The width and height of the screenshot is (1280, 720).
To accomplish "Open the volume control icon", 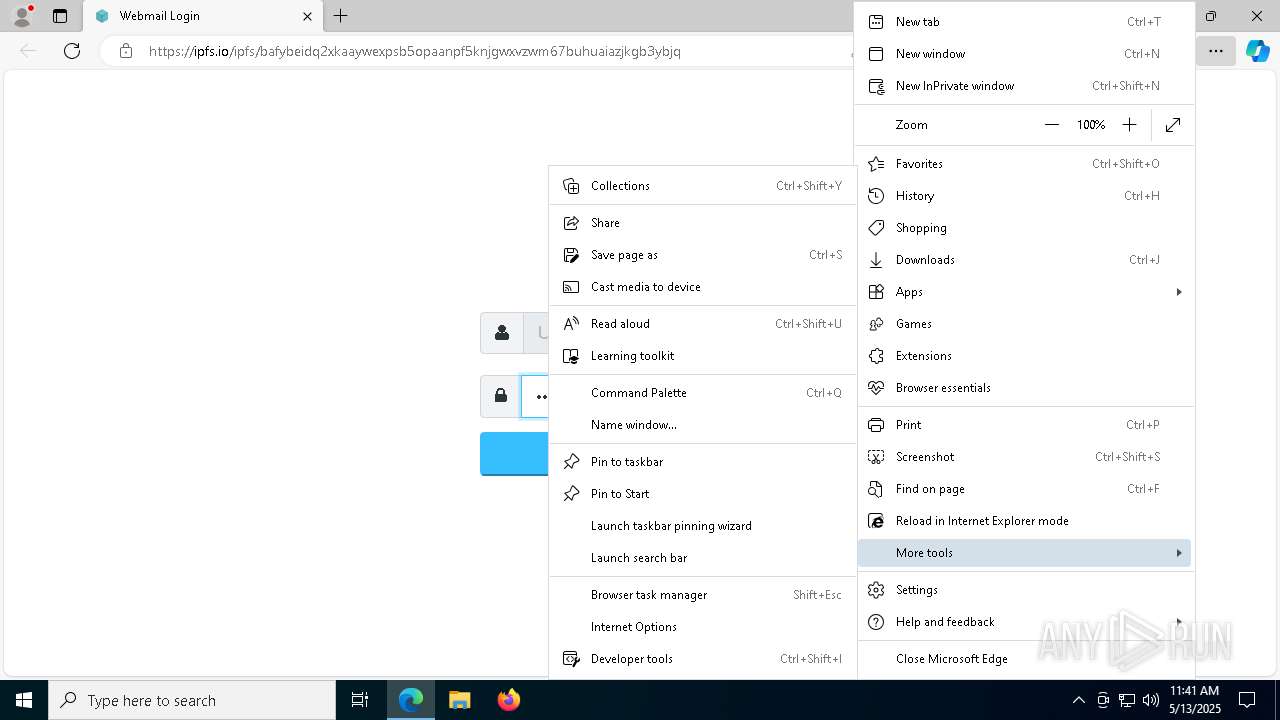I will click(x=1150, y=700).
